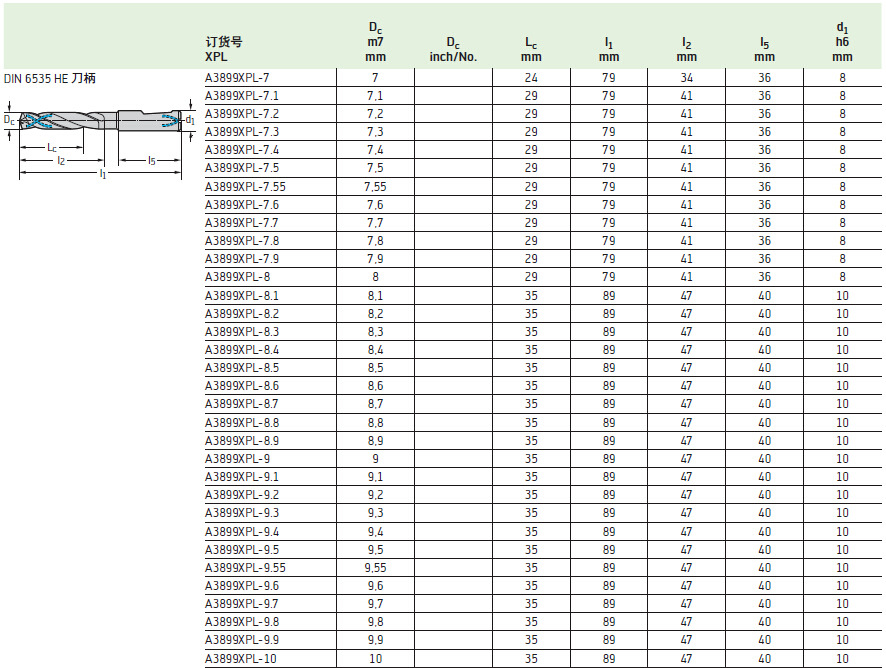Click the l5 mm column header
The image size is (886, 668).
(x=765, y=49)
